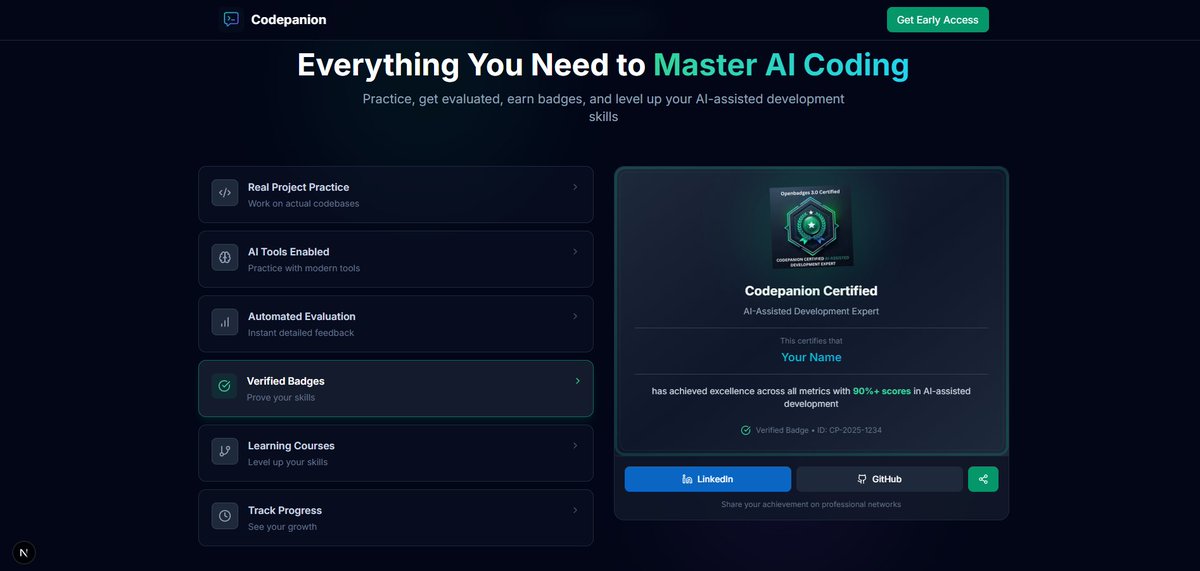Click the brain icon for AI Tools Enabled
The height and width of the screenshot is (571, 1200).
225,258
